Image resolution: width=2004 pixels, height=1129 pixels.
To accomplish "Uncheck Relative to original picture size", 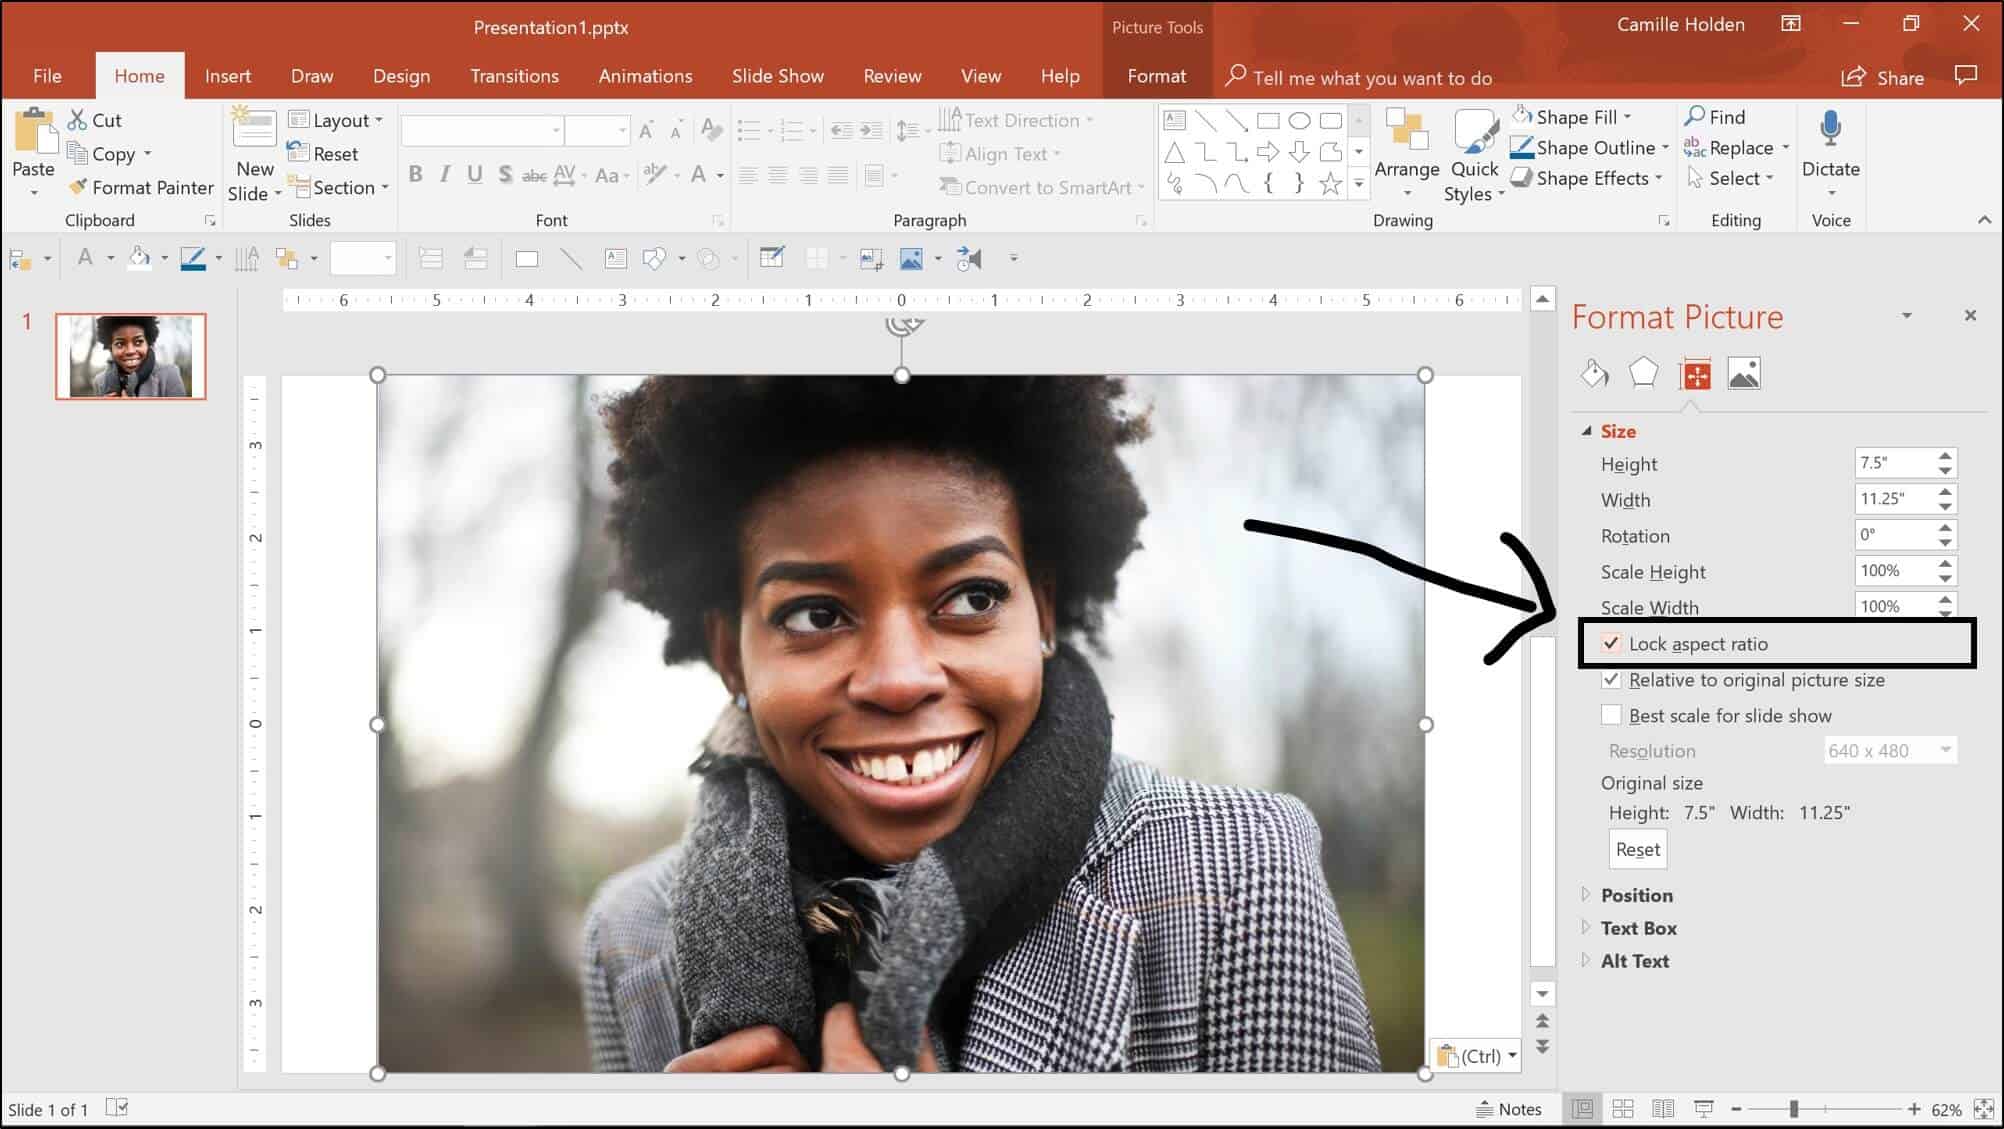I will tap(1611, 679).
